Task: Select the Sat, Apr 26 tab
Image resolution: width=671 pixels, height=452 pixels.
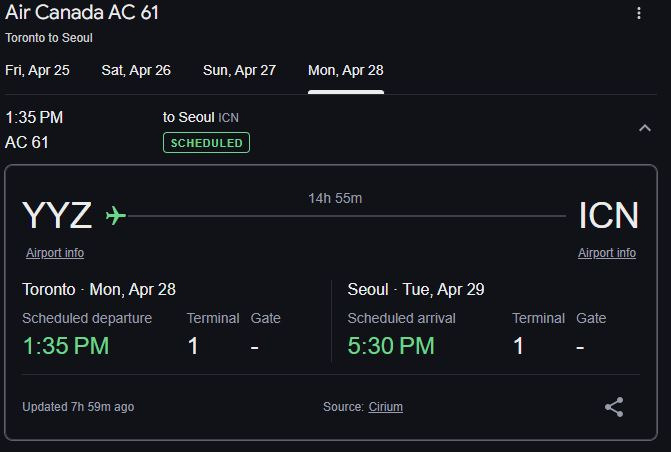Action: (136, 70)
